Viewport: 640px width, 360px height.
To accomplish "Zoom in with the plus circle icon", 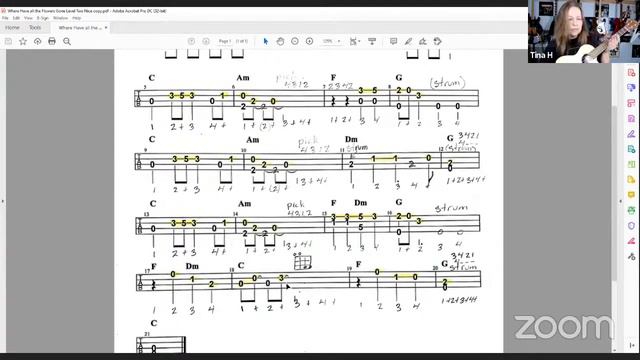I will click(309, 41).
